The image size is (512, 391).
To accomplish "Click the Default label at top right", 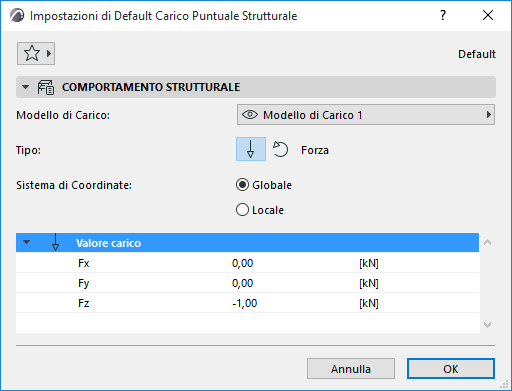I will [x=477, y=54].
